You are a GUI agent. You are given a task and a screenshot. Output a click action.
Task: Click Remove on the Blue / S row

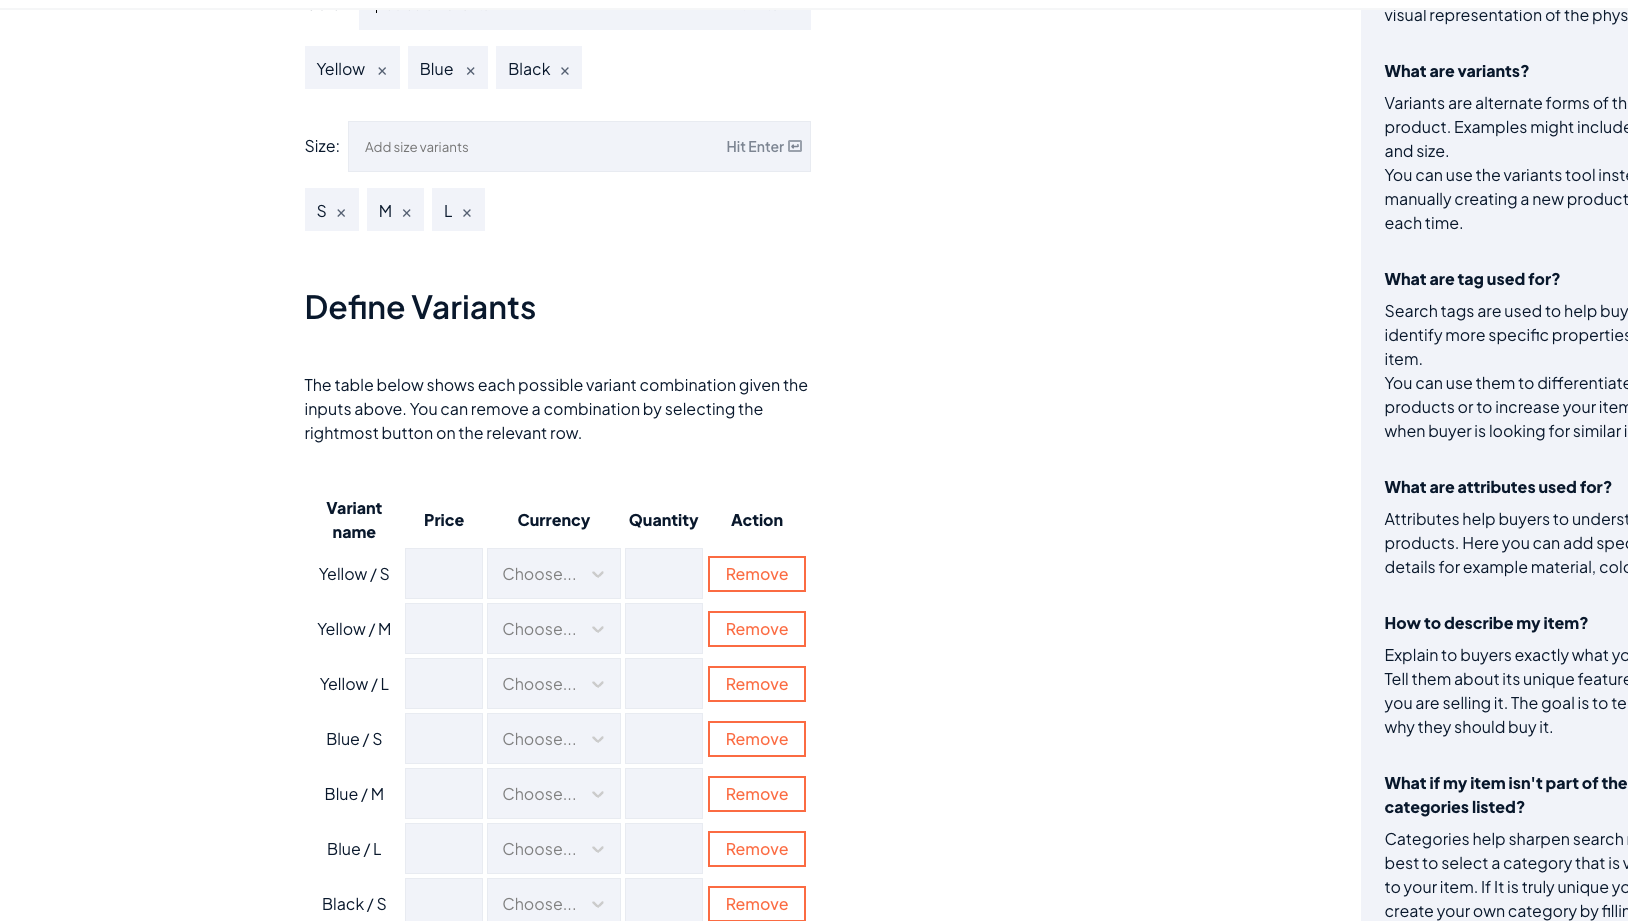(756, 738)
